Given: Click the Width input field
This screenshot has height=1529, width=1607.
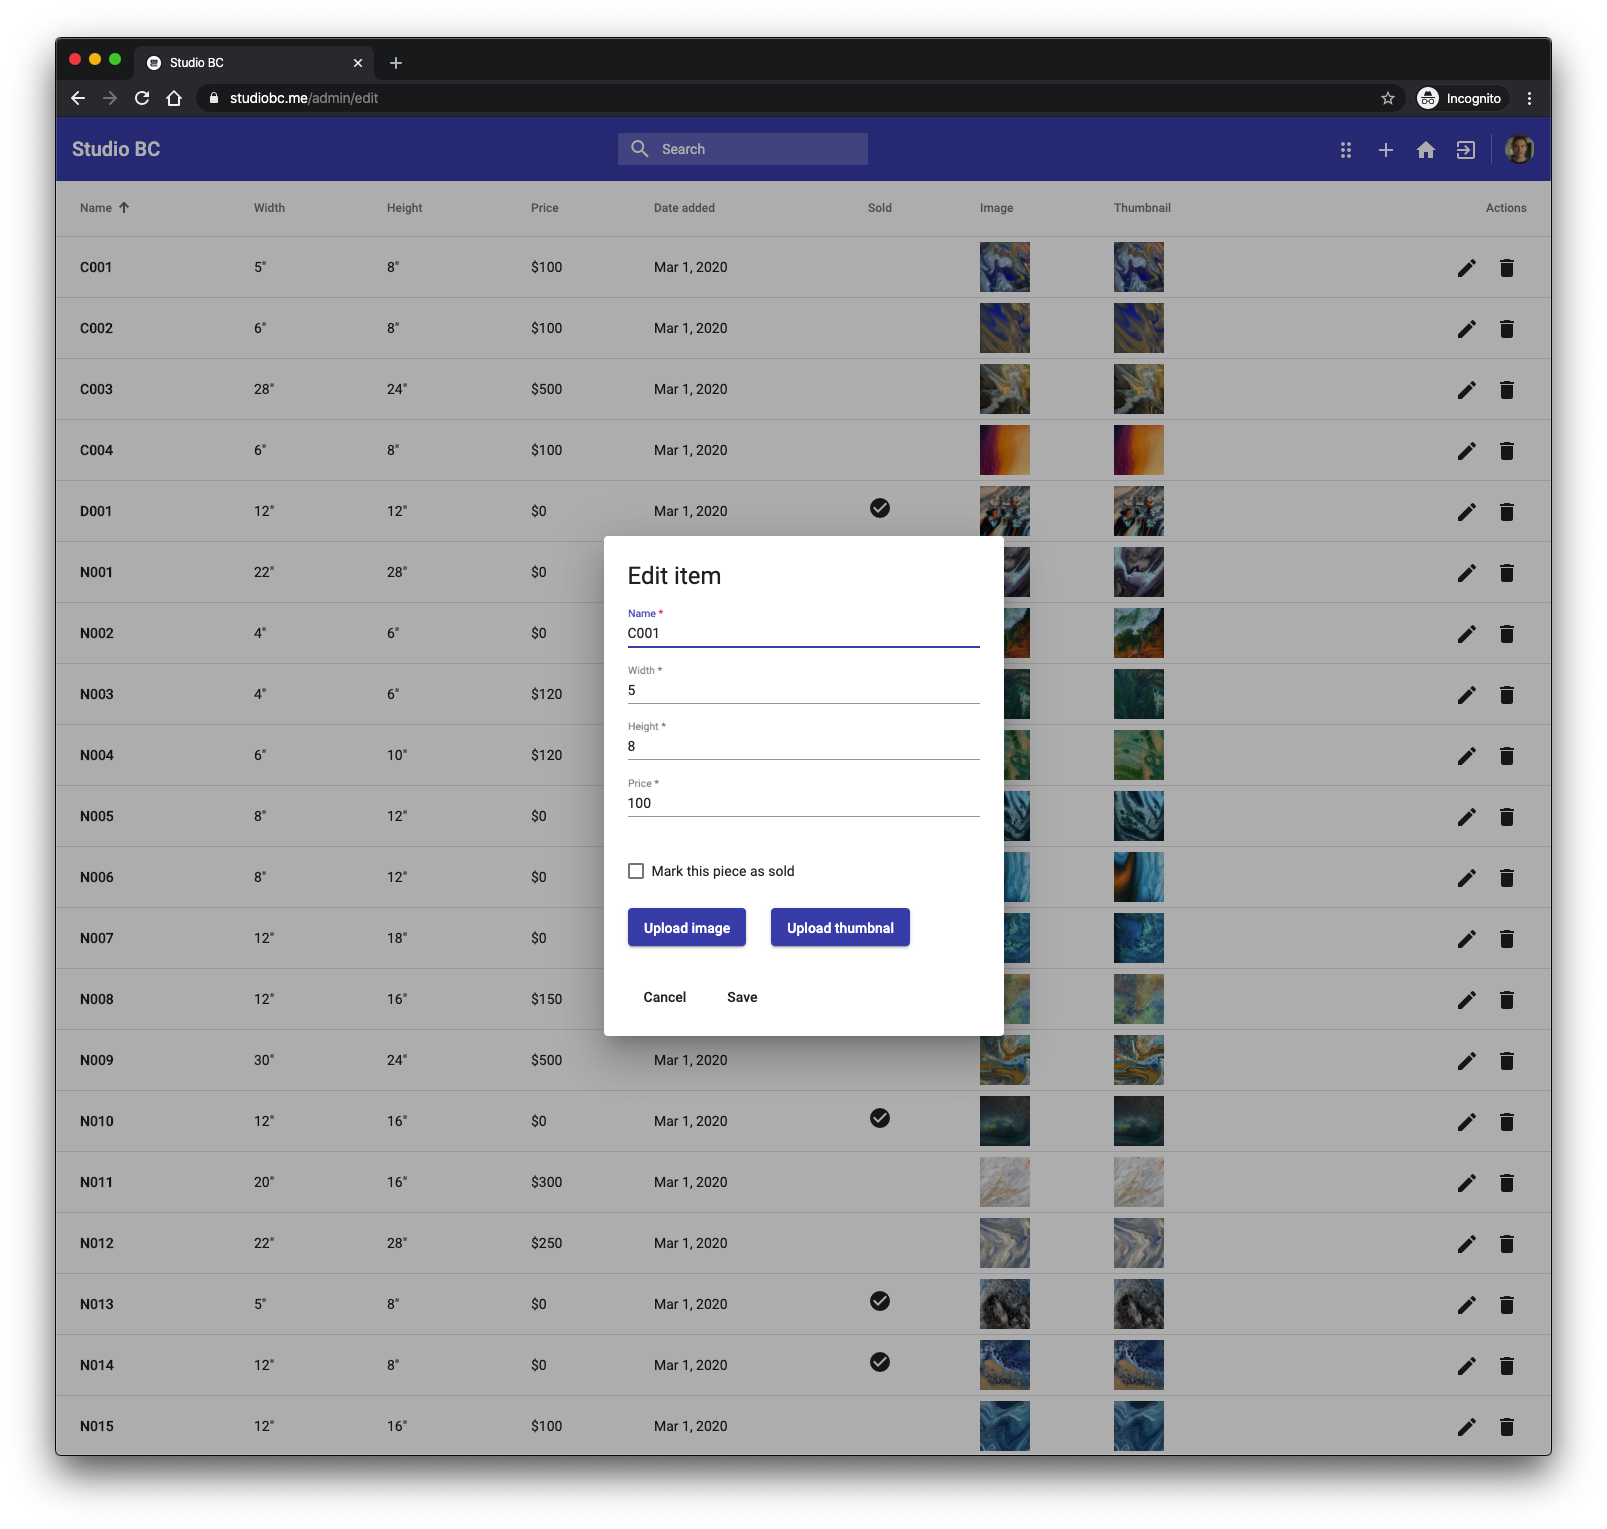Looking at the screenshot, I should tap(803, 690).
